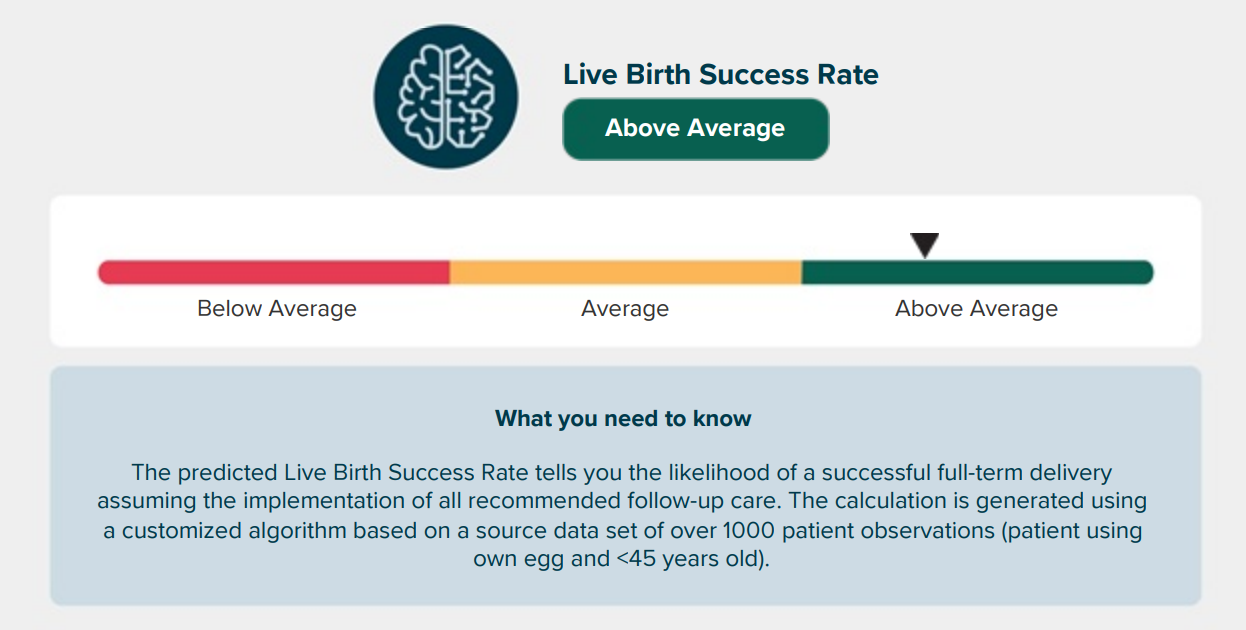Click the orange Average bar segment
1246x630 pixels.
point(626,272)
